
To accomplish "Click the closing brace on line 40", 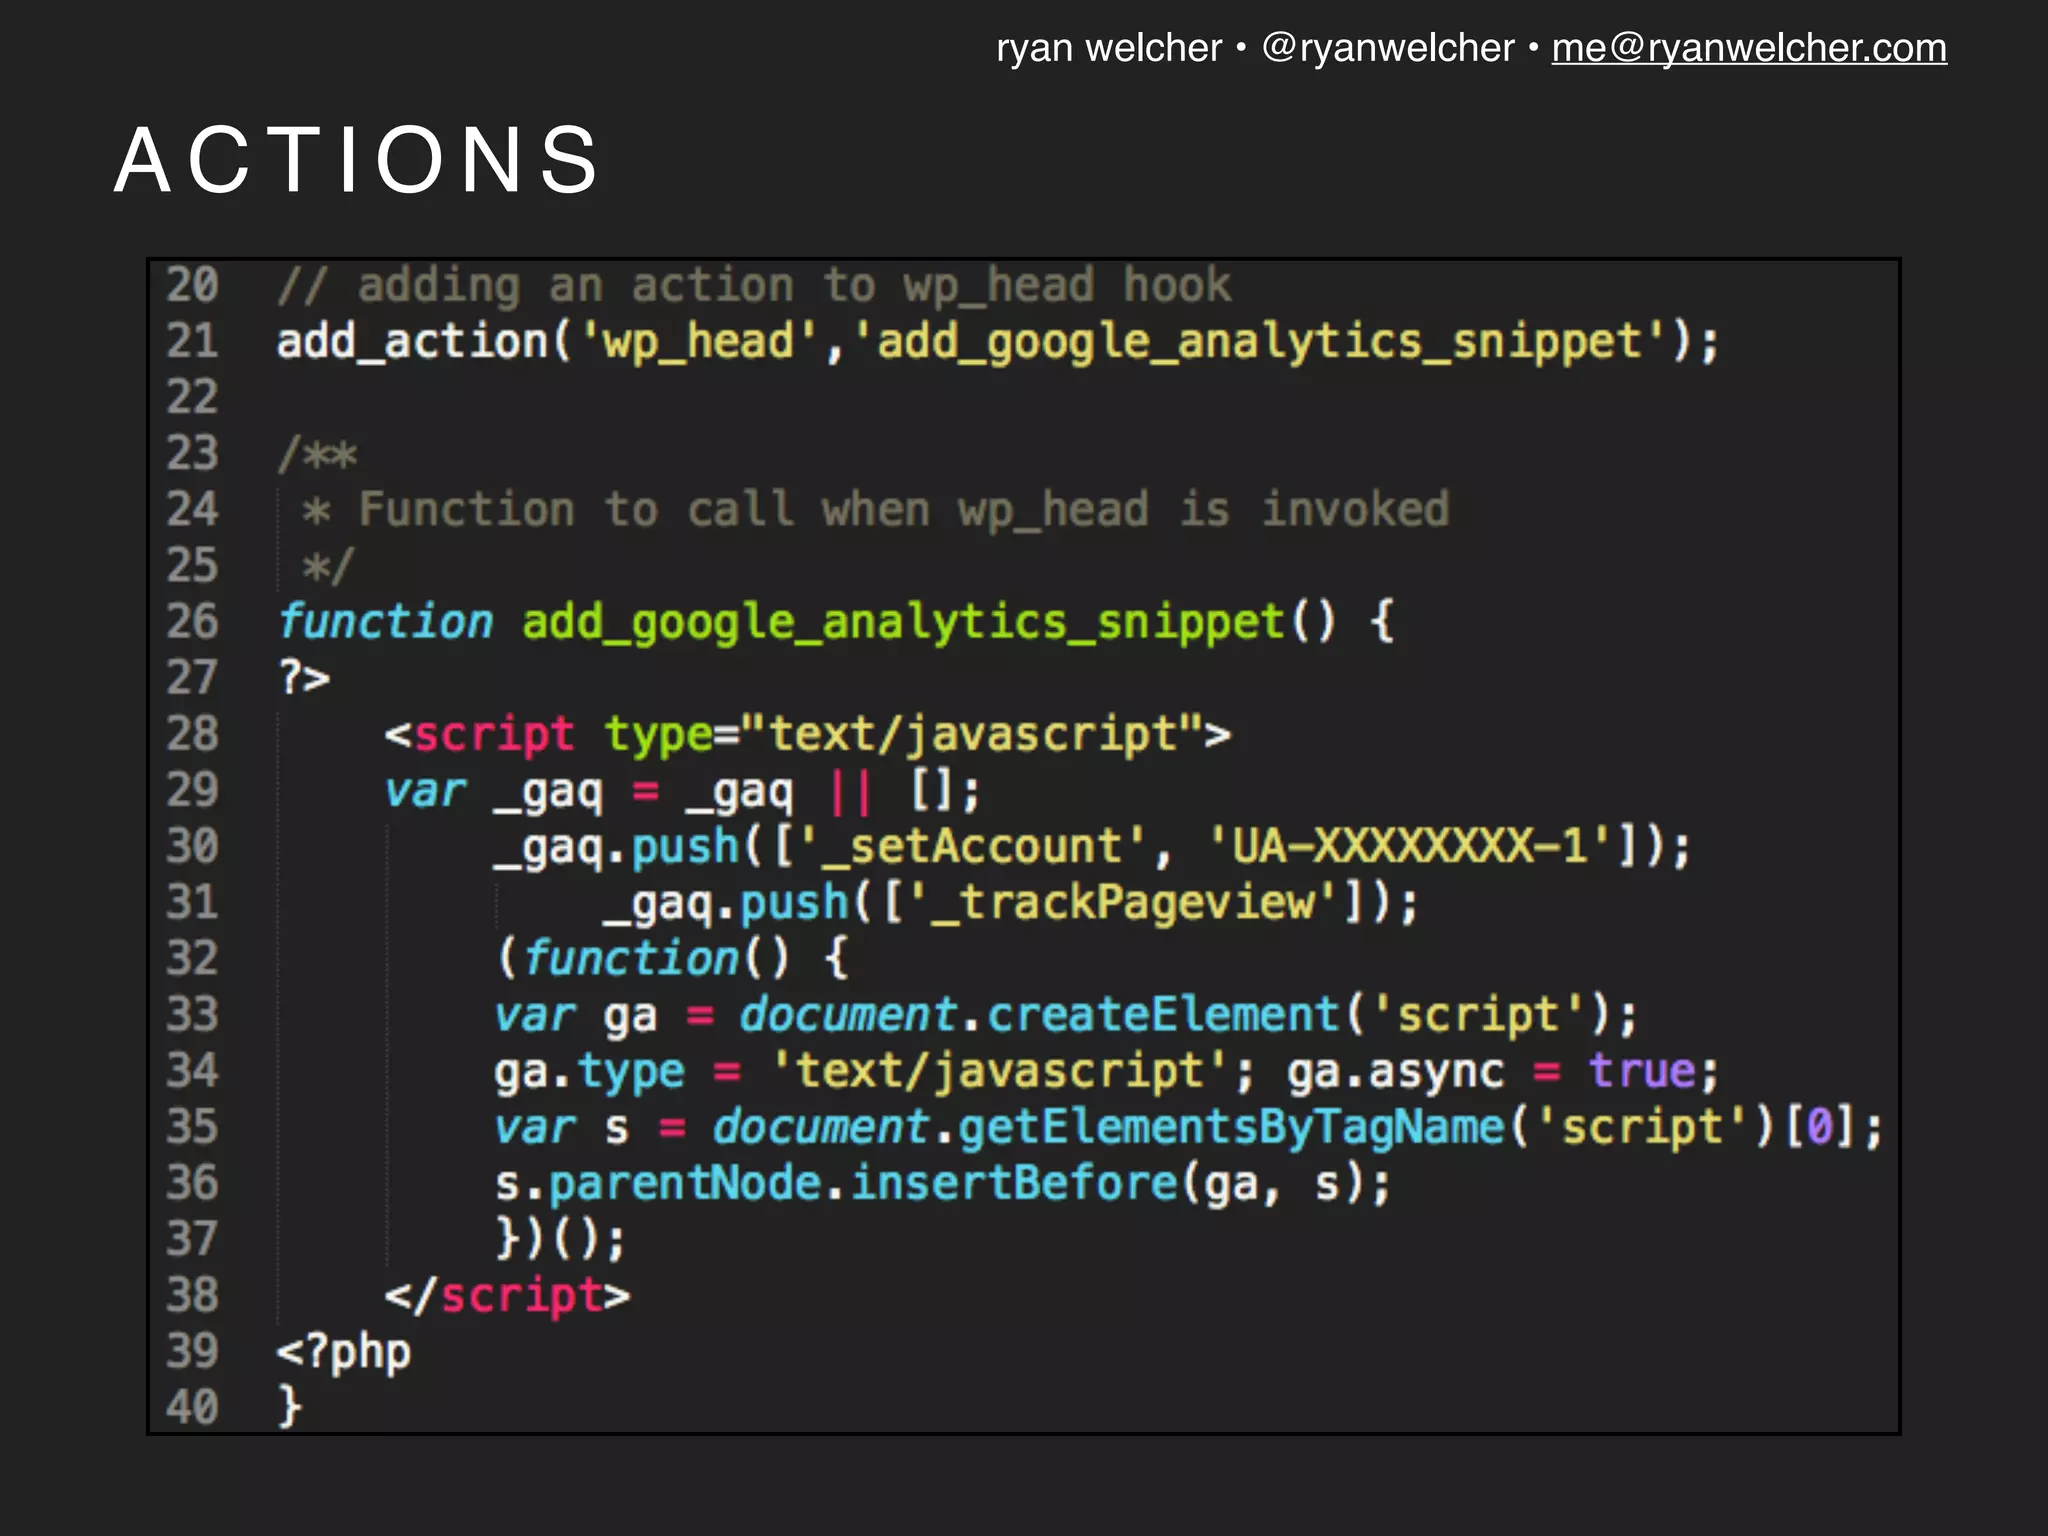I will [x=289, y=1407].
